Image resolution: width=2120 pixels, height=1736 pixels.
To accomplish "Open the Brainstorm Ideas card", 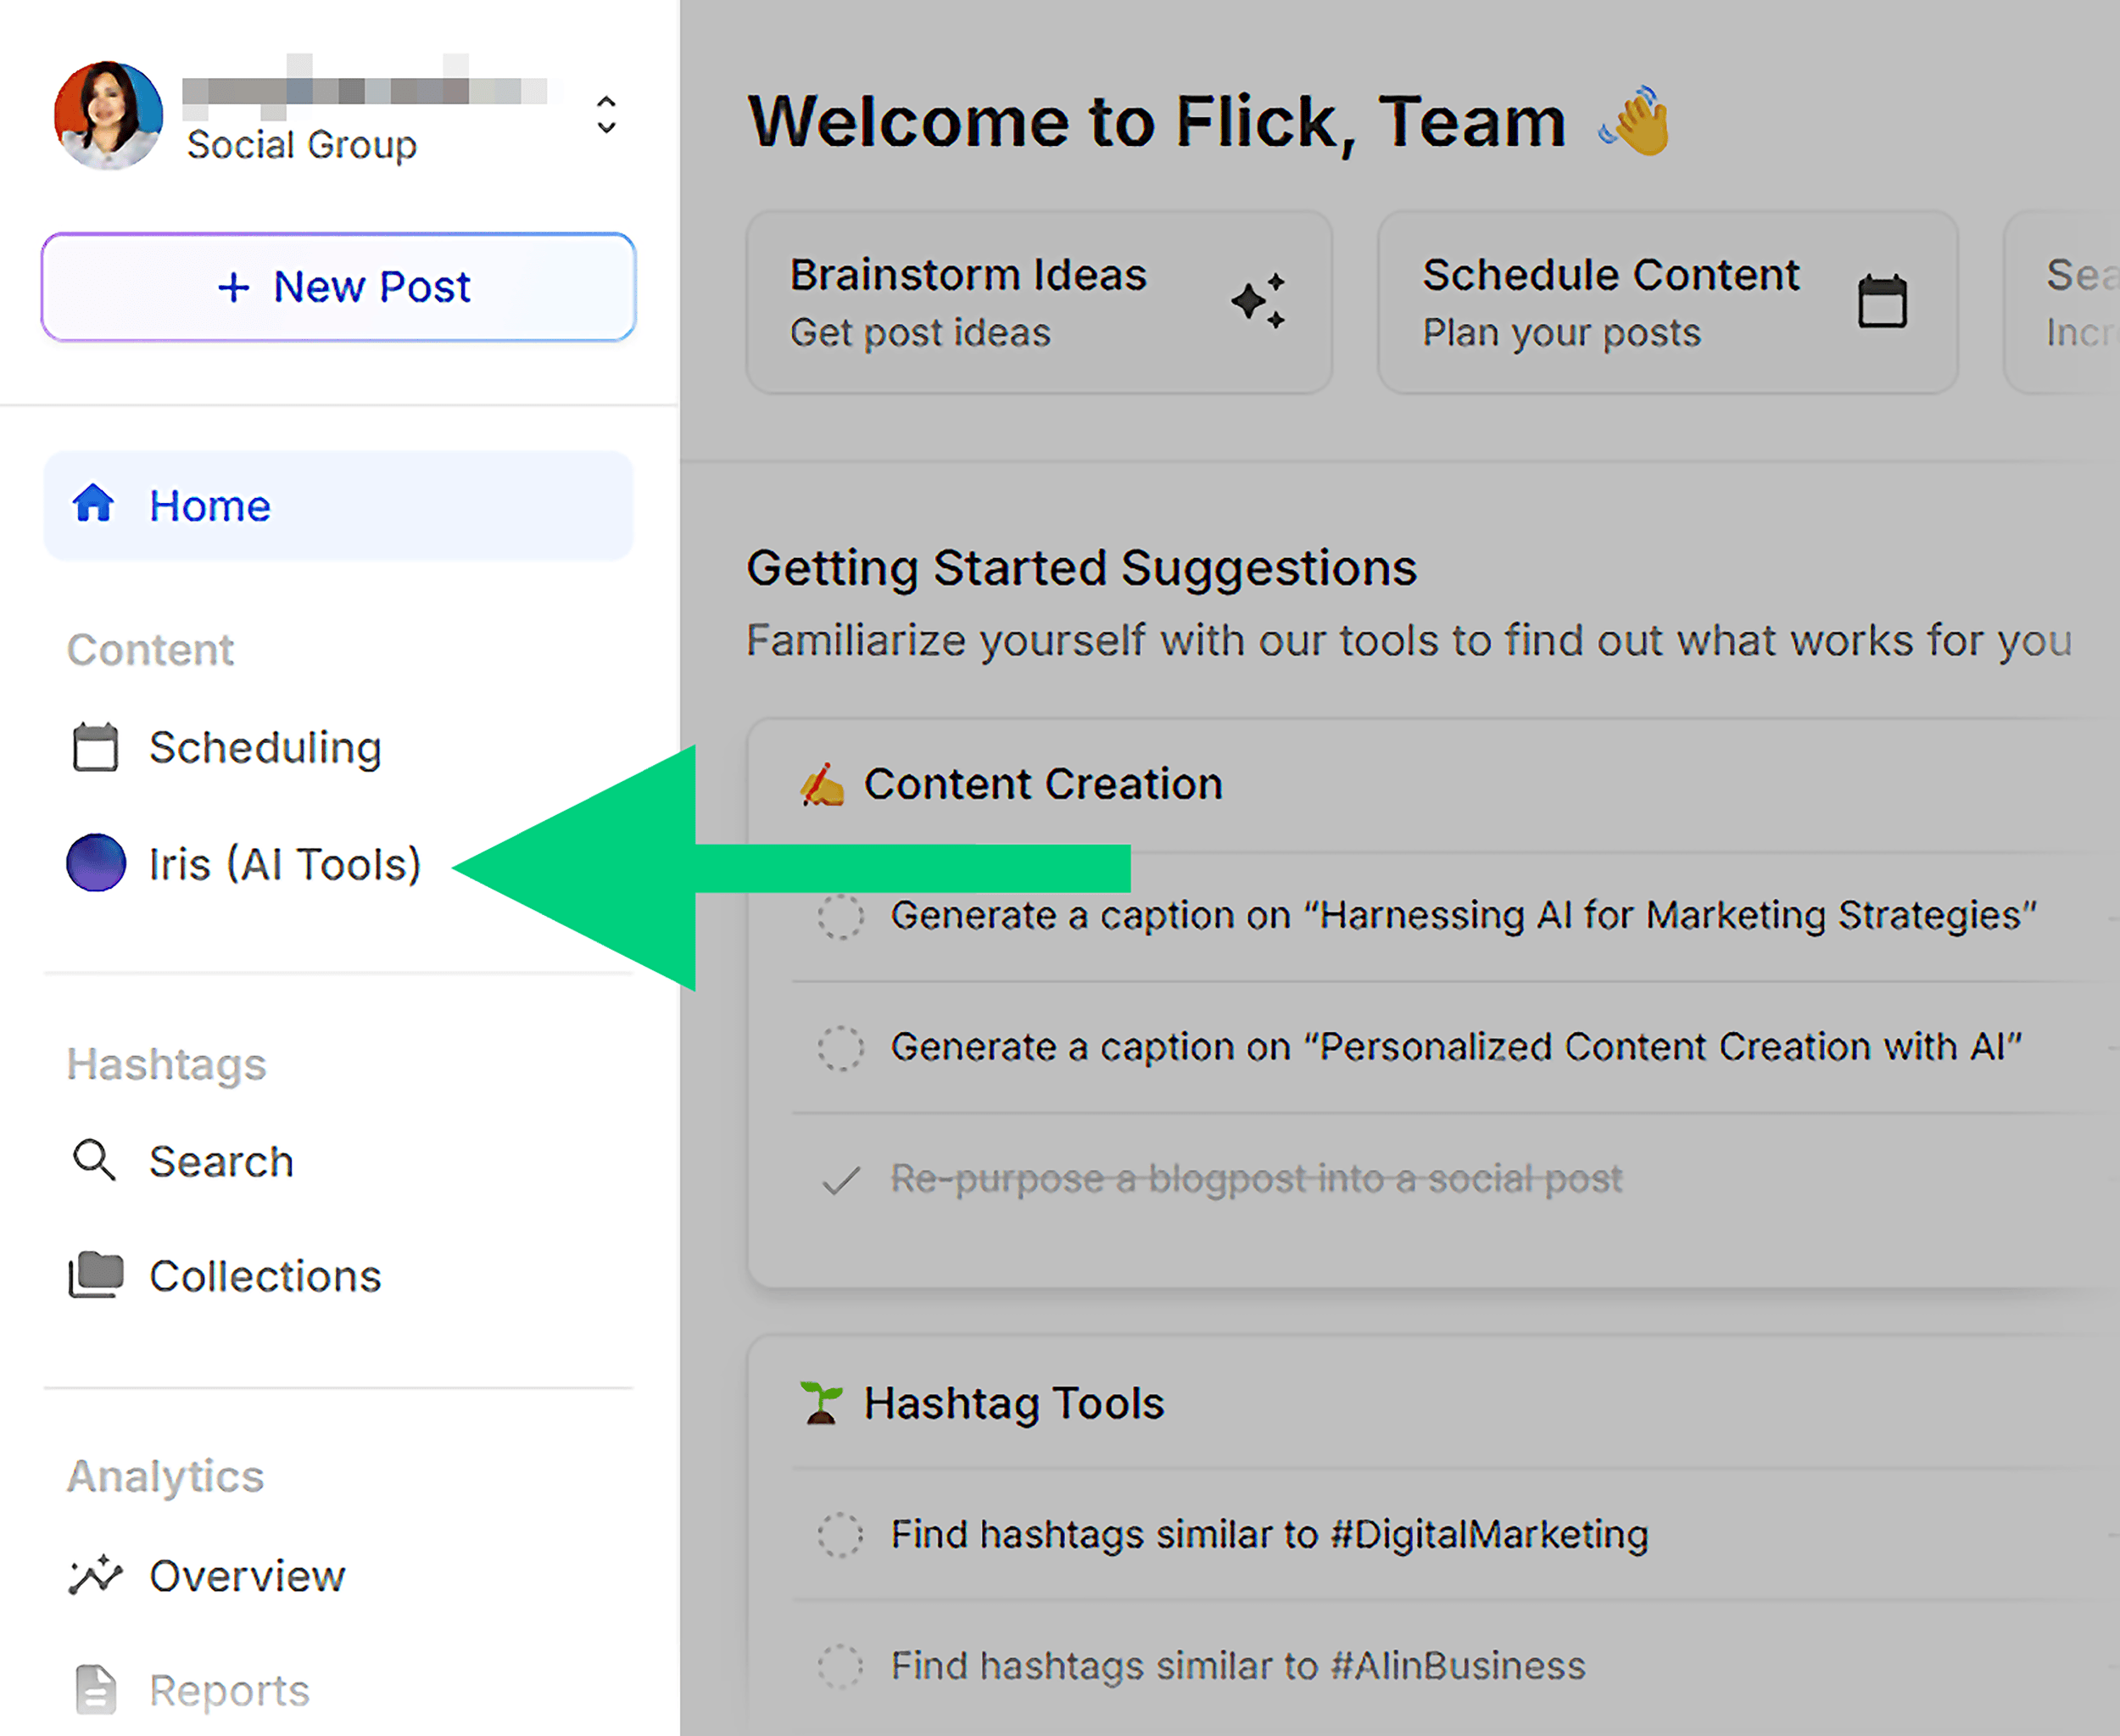I will coord(1039,302).
